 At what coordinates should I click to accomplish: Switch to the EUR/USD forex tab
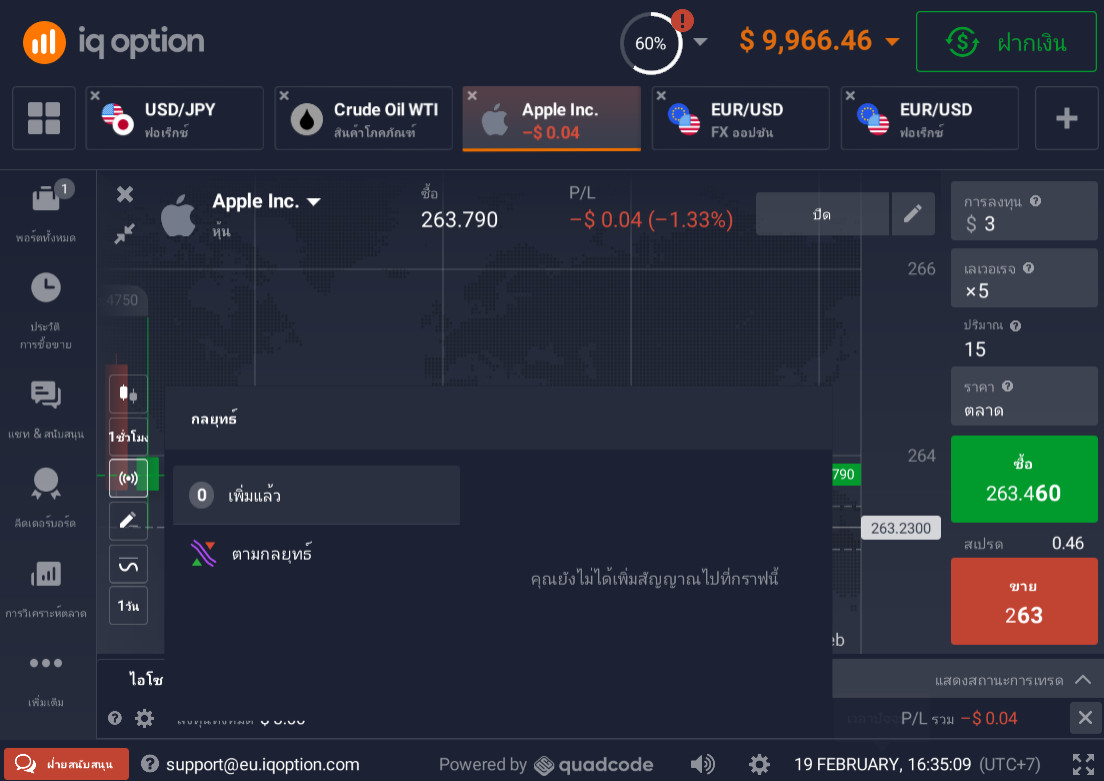(929, 118)
